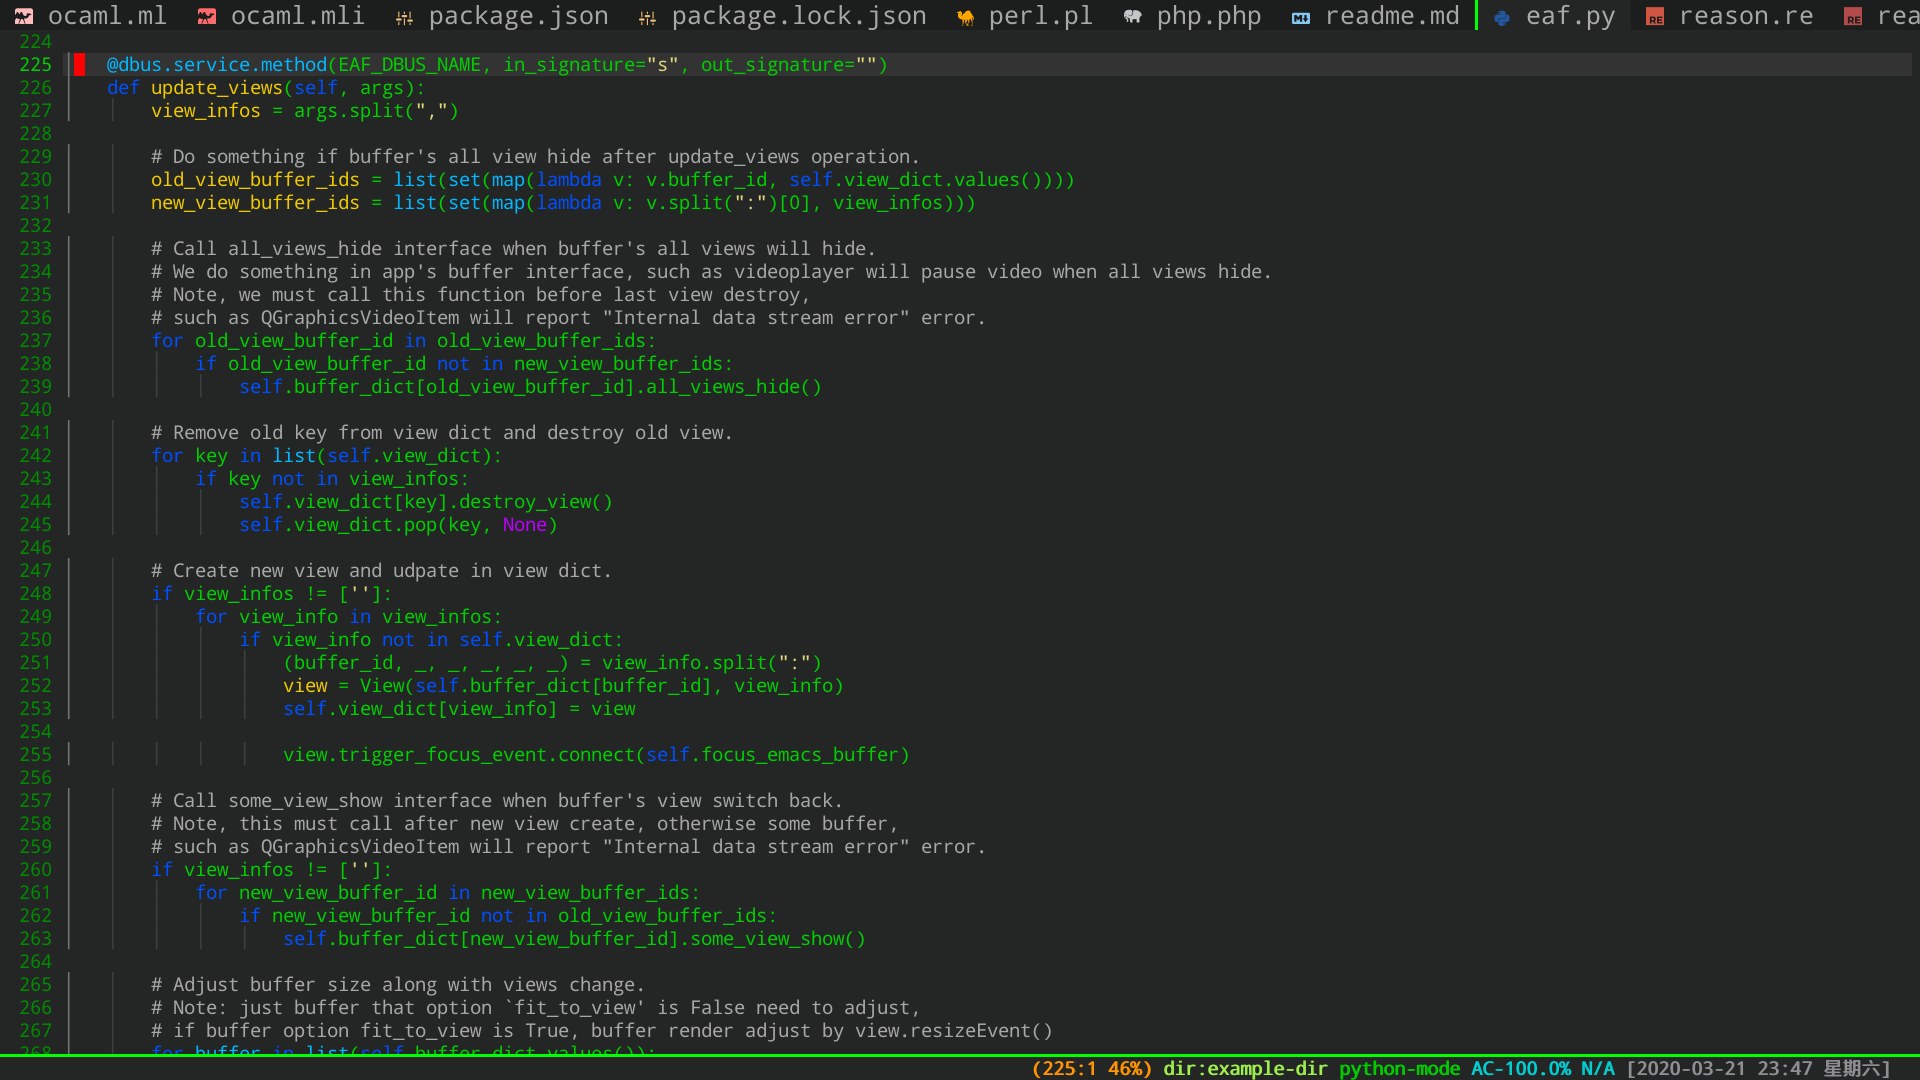Click dir:example-dir in the status bar
Screen dimensions: 1920x1080
click(x=1245, y=1068)
